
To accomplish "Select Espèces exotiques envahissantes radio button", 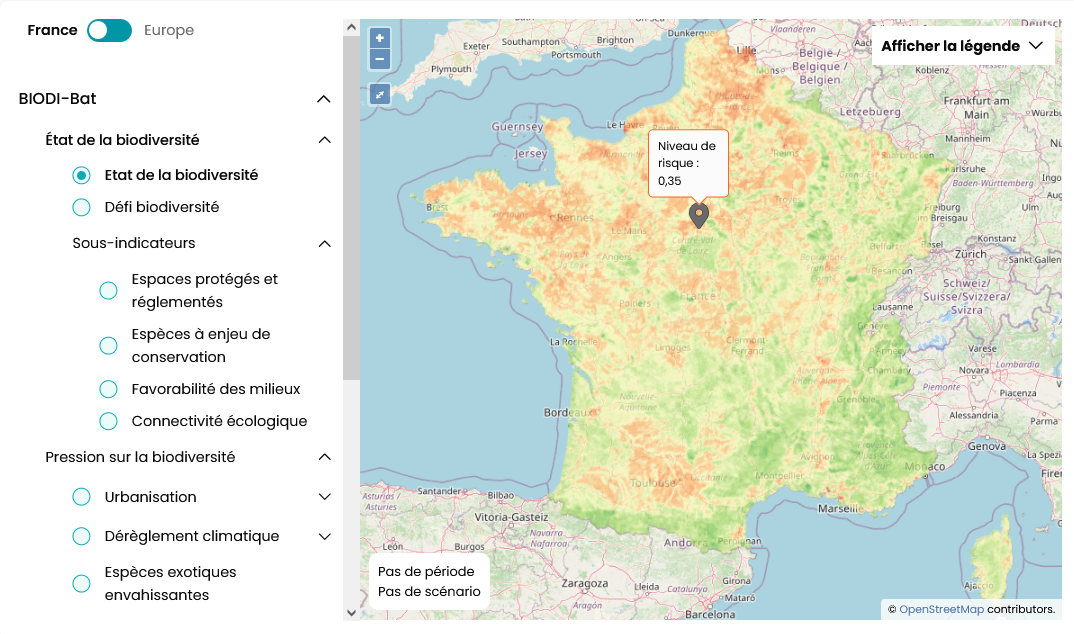I will pyautogui.click(x=82, y=584).
